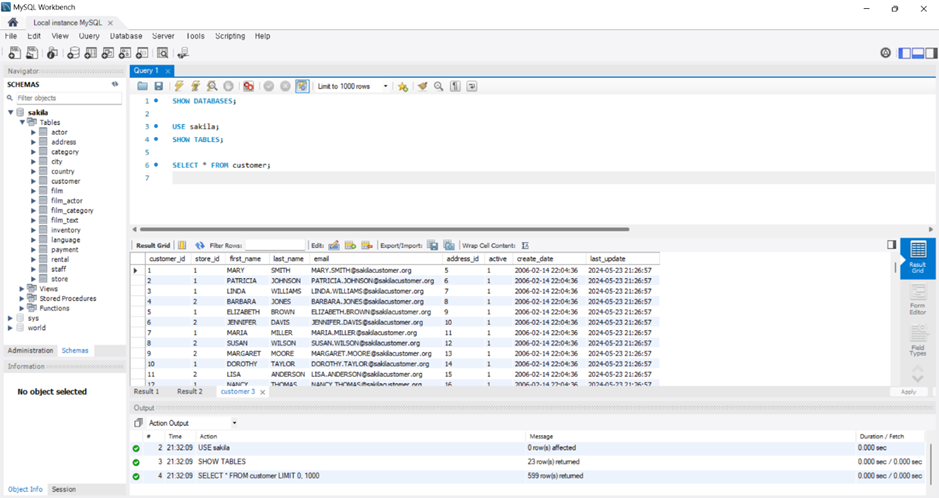This screenshot has height=498, width=939.
Task: Open the Database menu
Action: (126, 36)
